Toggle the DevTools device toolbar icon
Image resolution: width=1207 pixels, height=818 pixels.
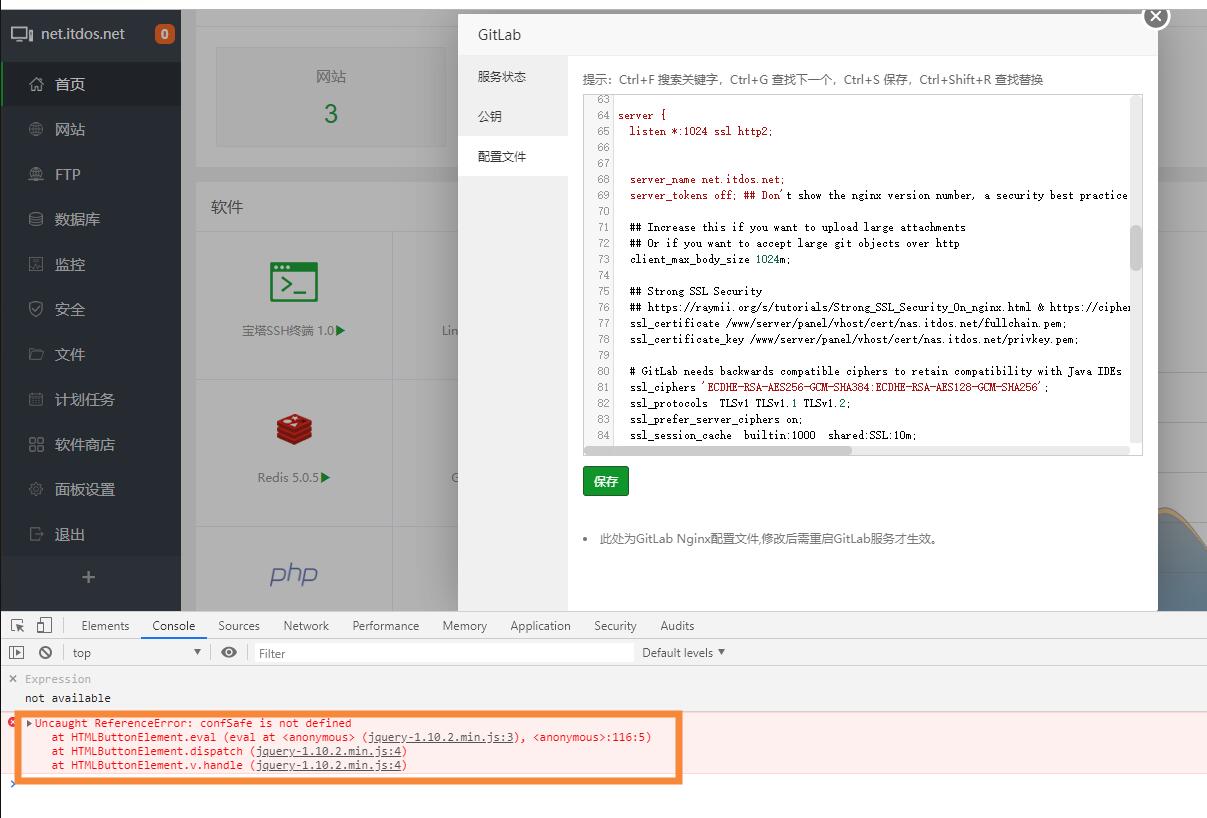click(x=44, y=625)
